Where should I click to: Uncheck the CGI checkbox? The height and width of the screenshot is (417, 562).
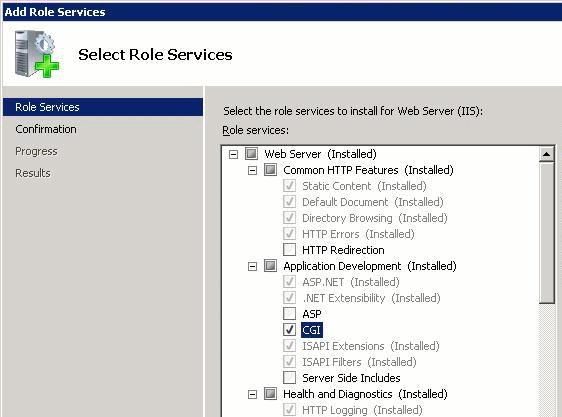pos(289,330)
